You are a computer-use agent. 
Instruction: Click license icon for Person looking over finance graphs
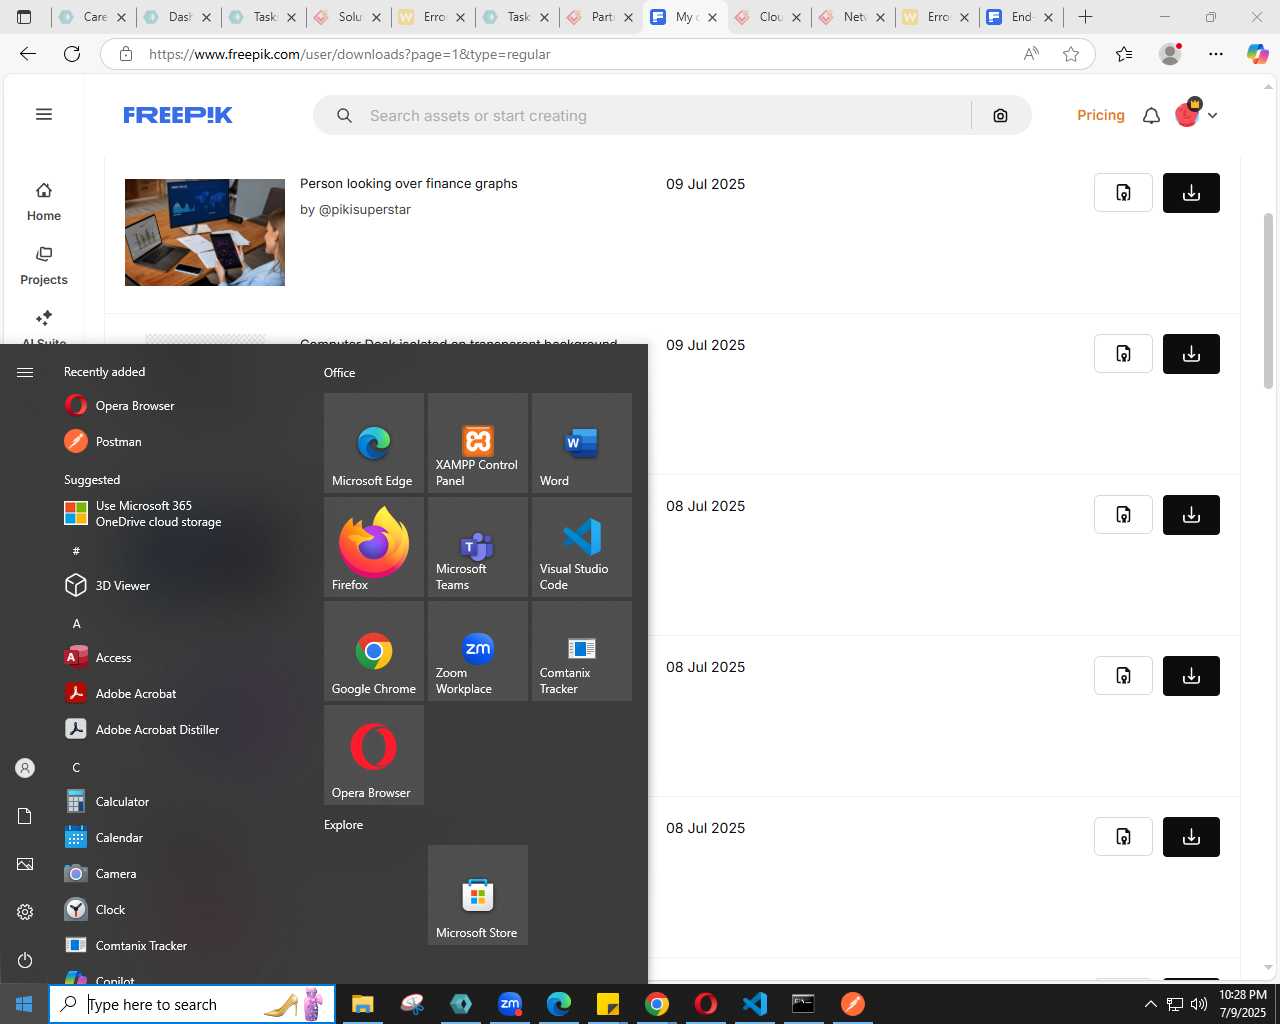pyautogui.click(x=1123, y=193)
